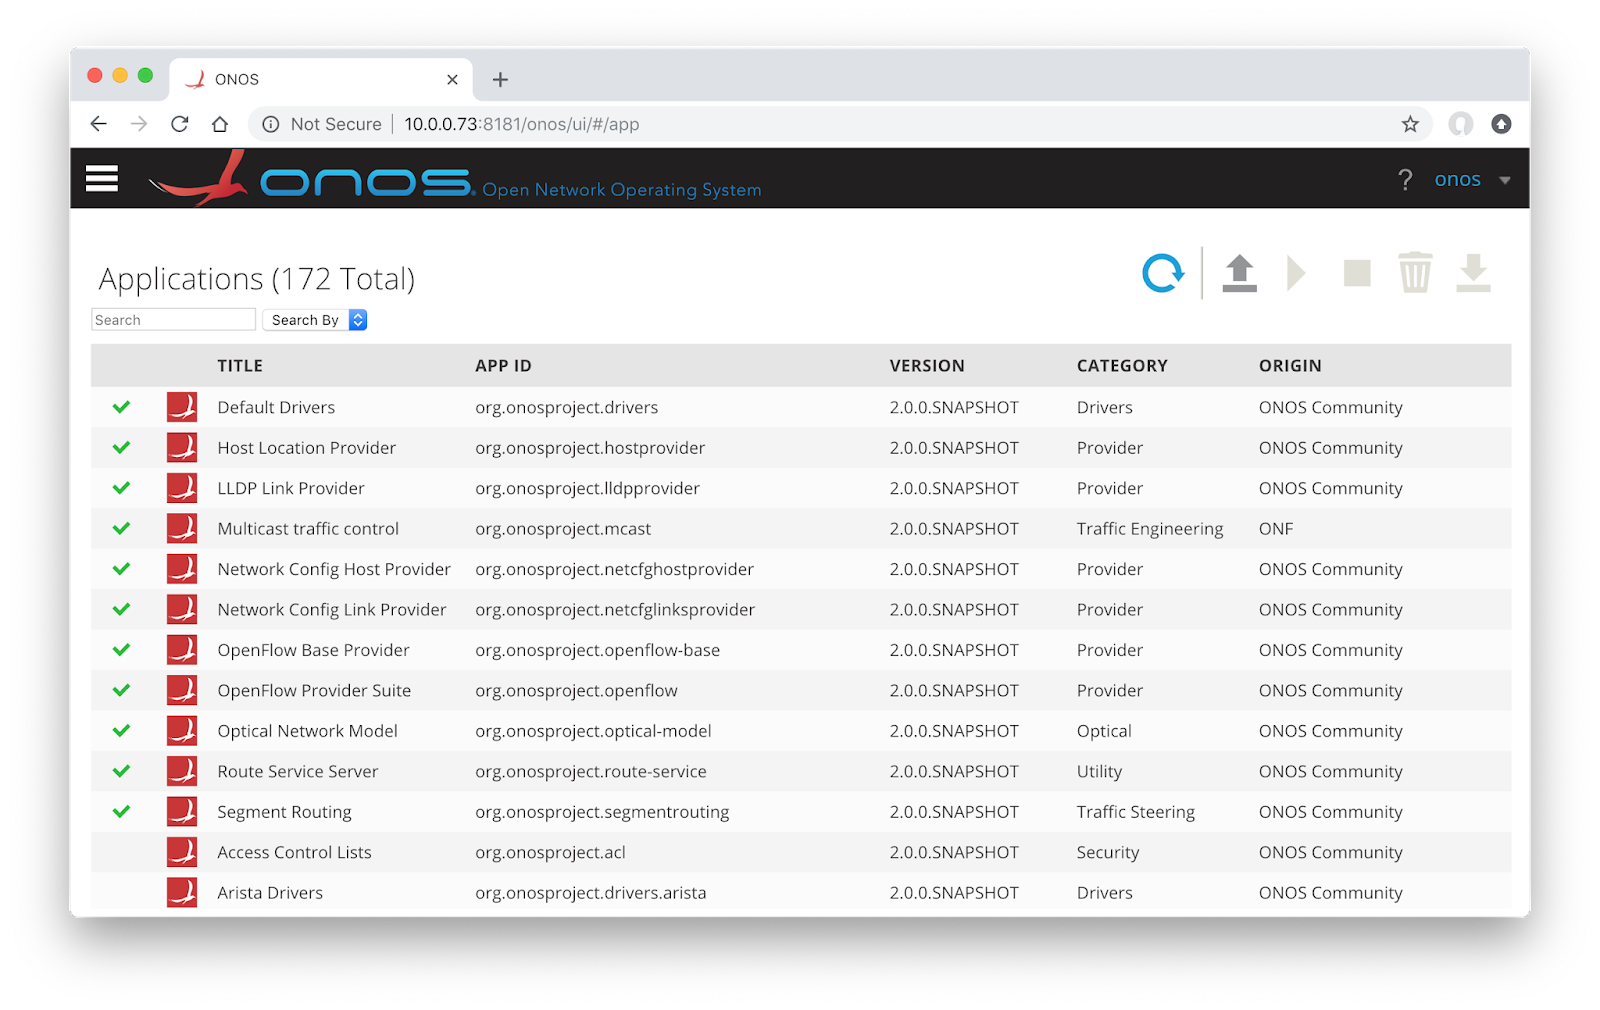
Task: Deactivate selected application with stop icon
Action: click(x=1357, y=273)
